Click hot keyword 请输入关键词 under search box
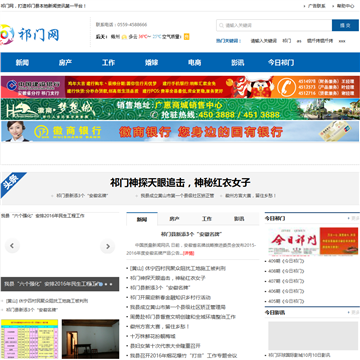The height and width of the screenshot is (360, 360). click(x=264, y=41)
